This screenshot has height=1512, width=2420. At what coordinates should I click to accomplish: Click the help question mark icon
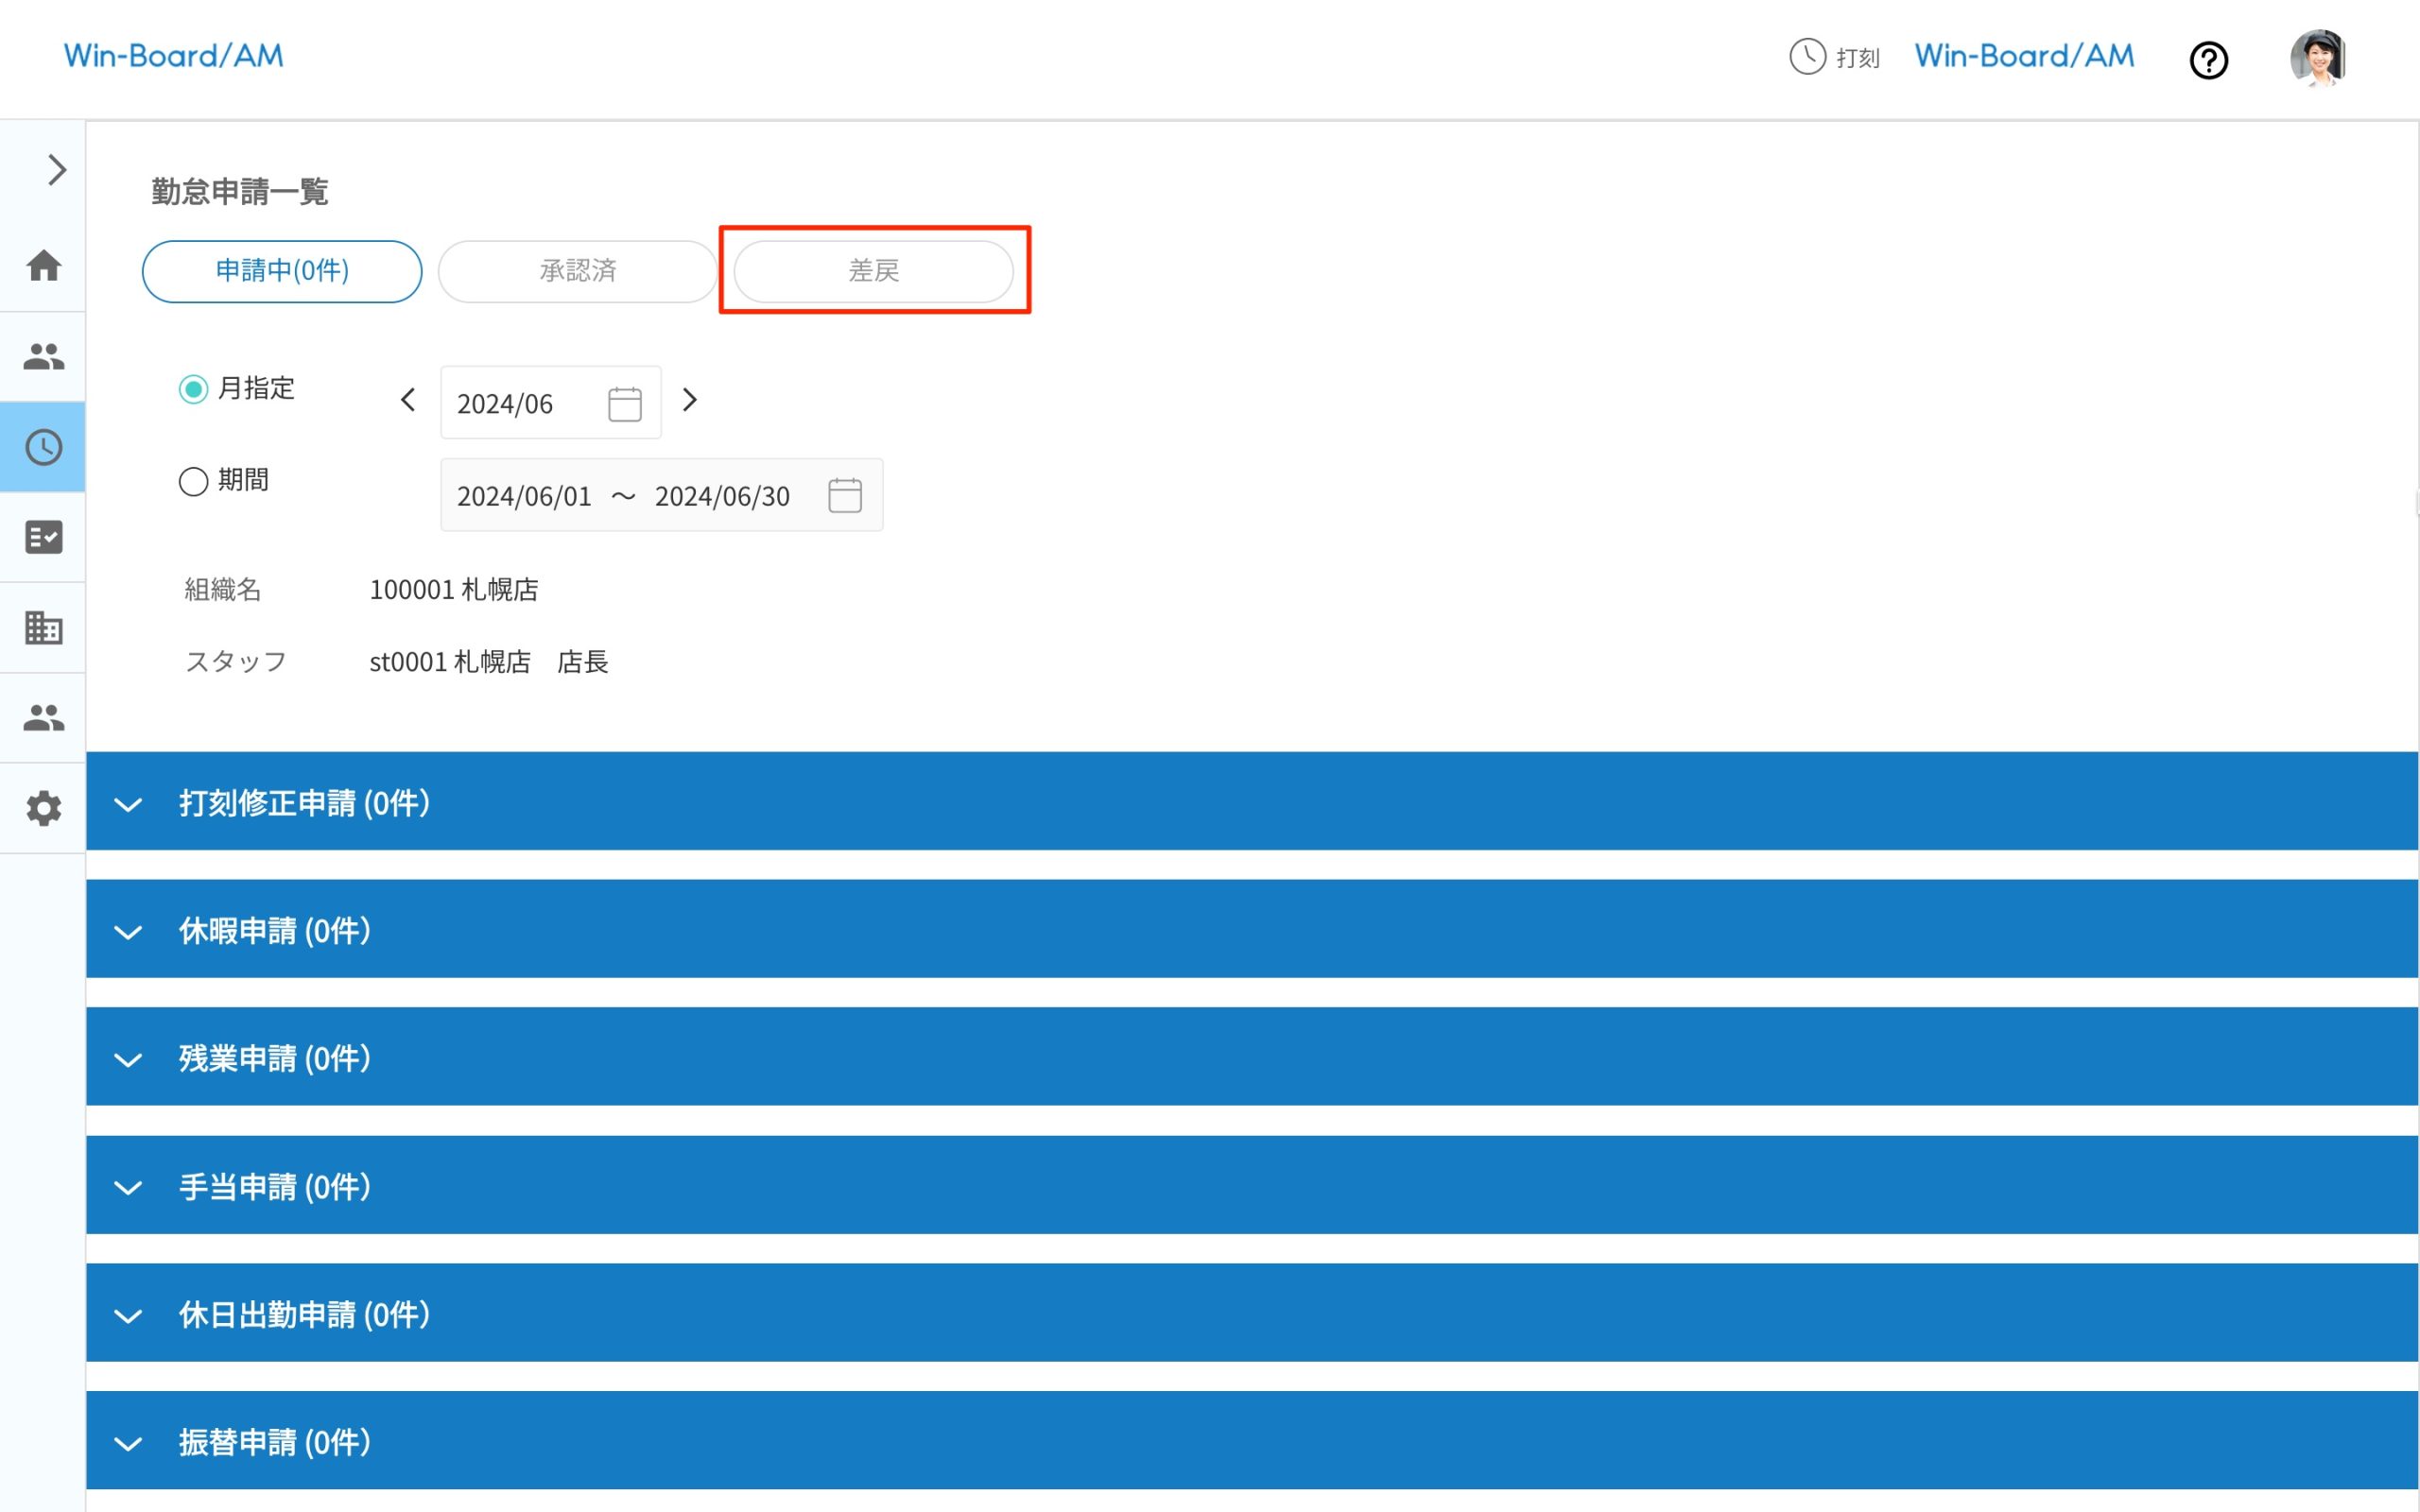click(x=2209, y=60)
